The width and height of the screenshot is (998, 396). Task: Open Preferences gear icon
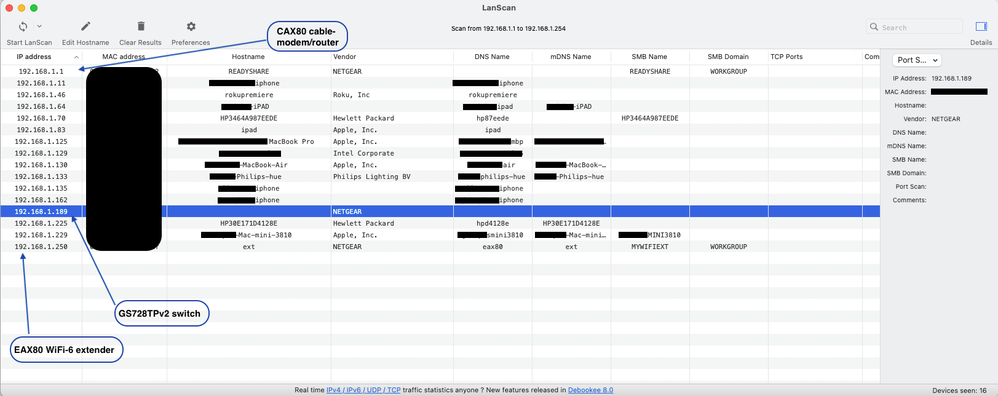point(190,27)
